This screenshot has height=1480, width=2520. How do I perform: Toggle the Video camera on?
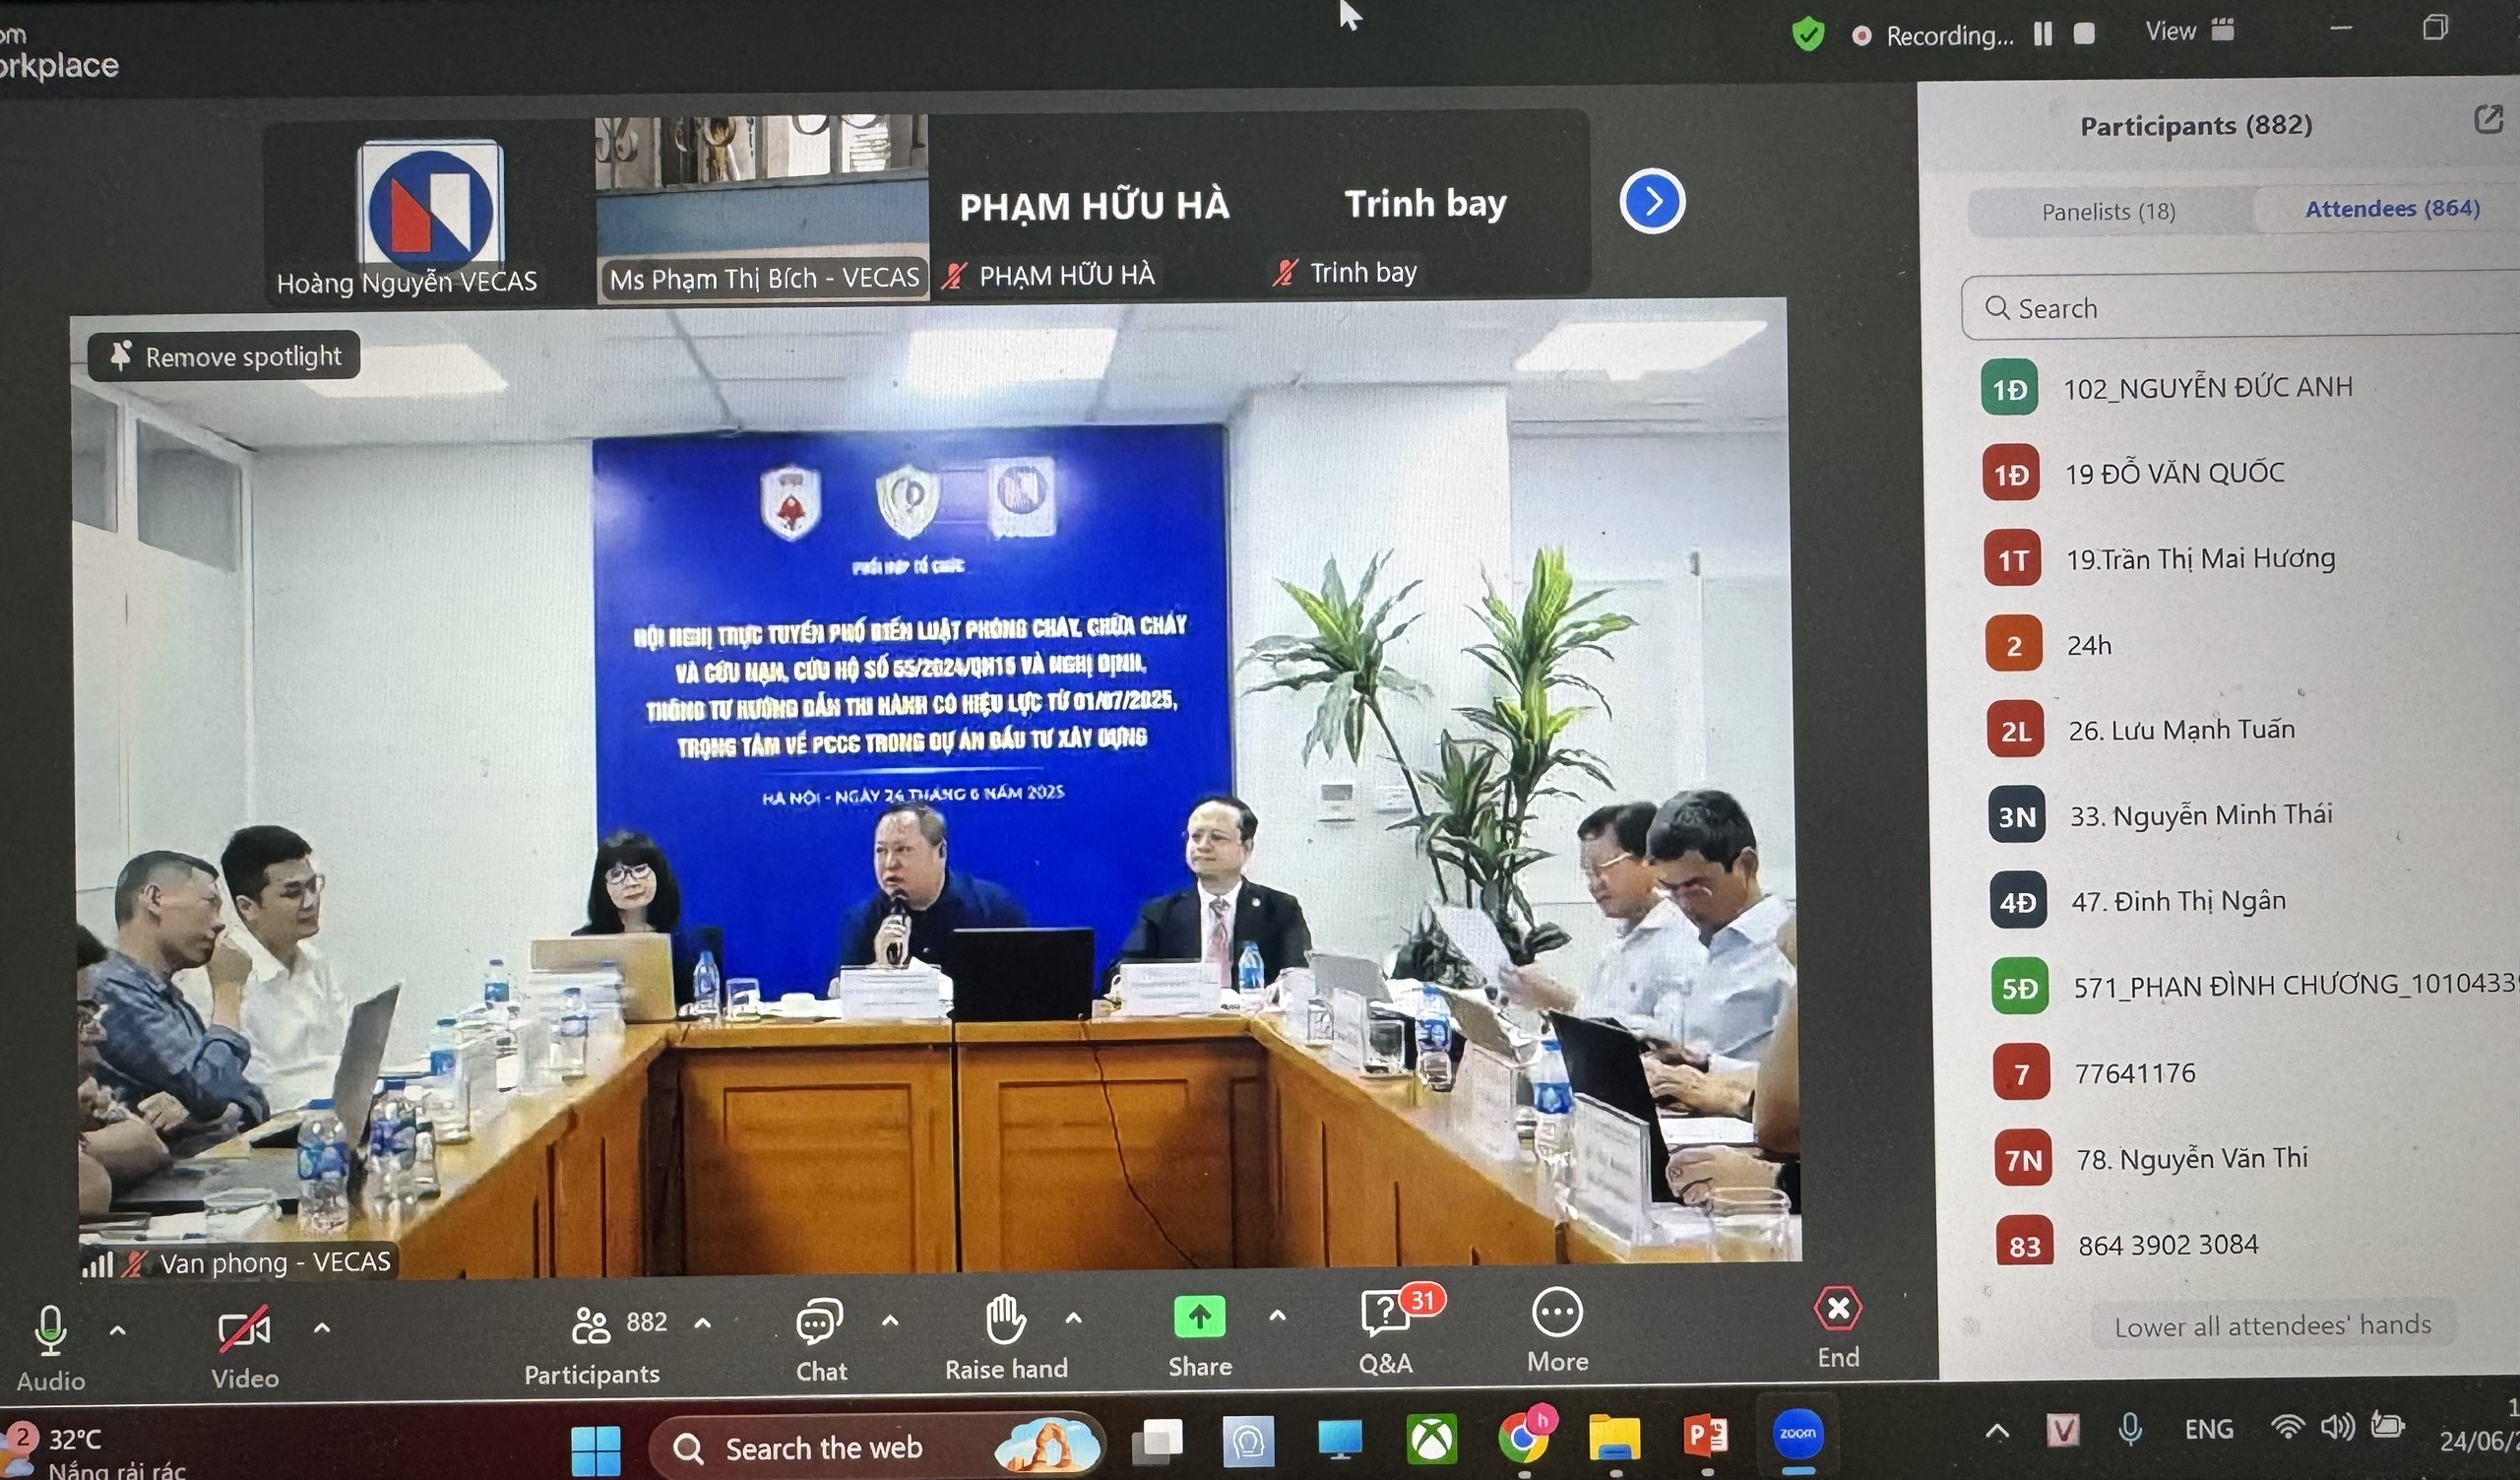(243, 1329)
